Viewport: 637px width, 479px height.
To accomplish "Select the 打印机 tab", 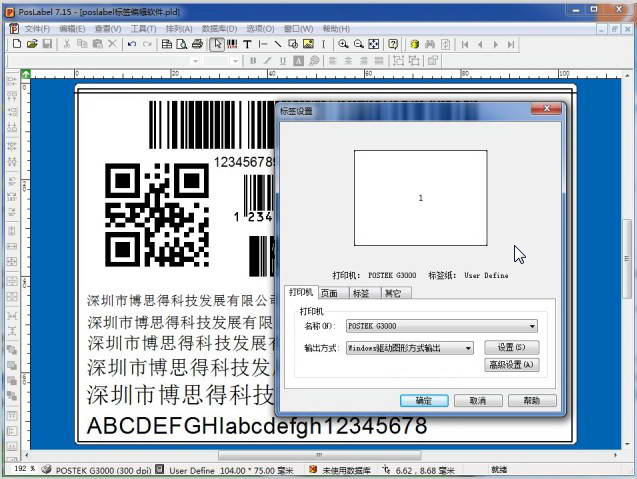I will point(301,292).
